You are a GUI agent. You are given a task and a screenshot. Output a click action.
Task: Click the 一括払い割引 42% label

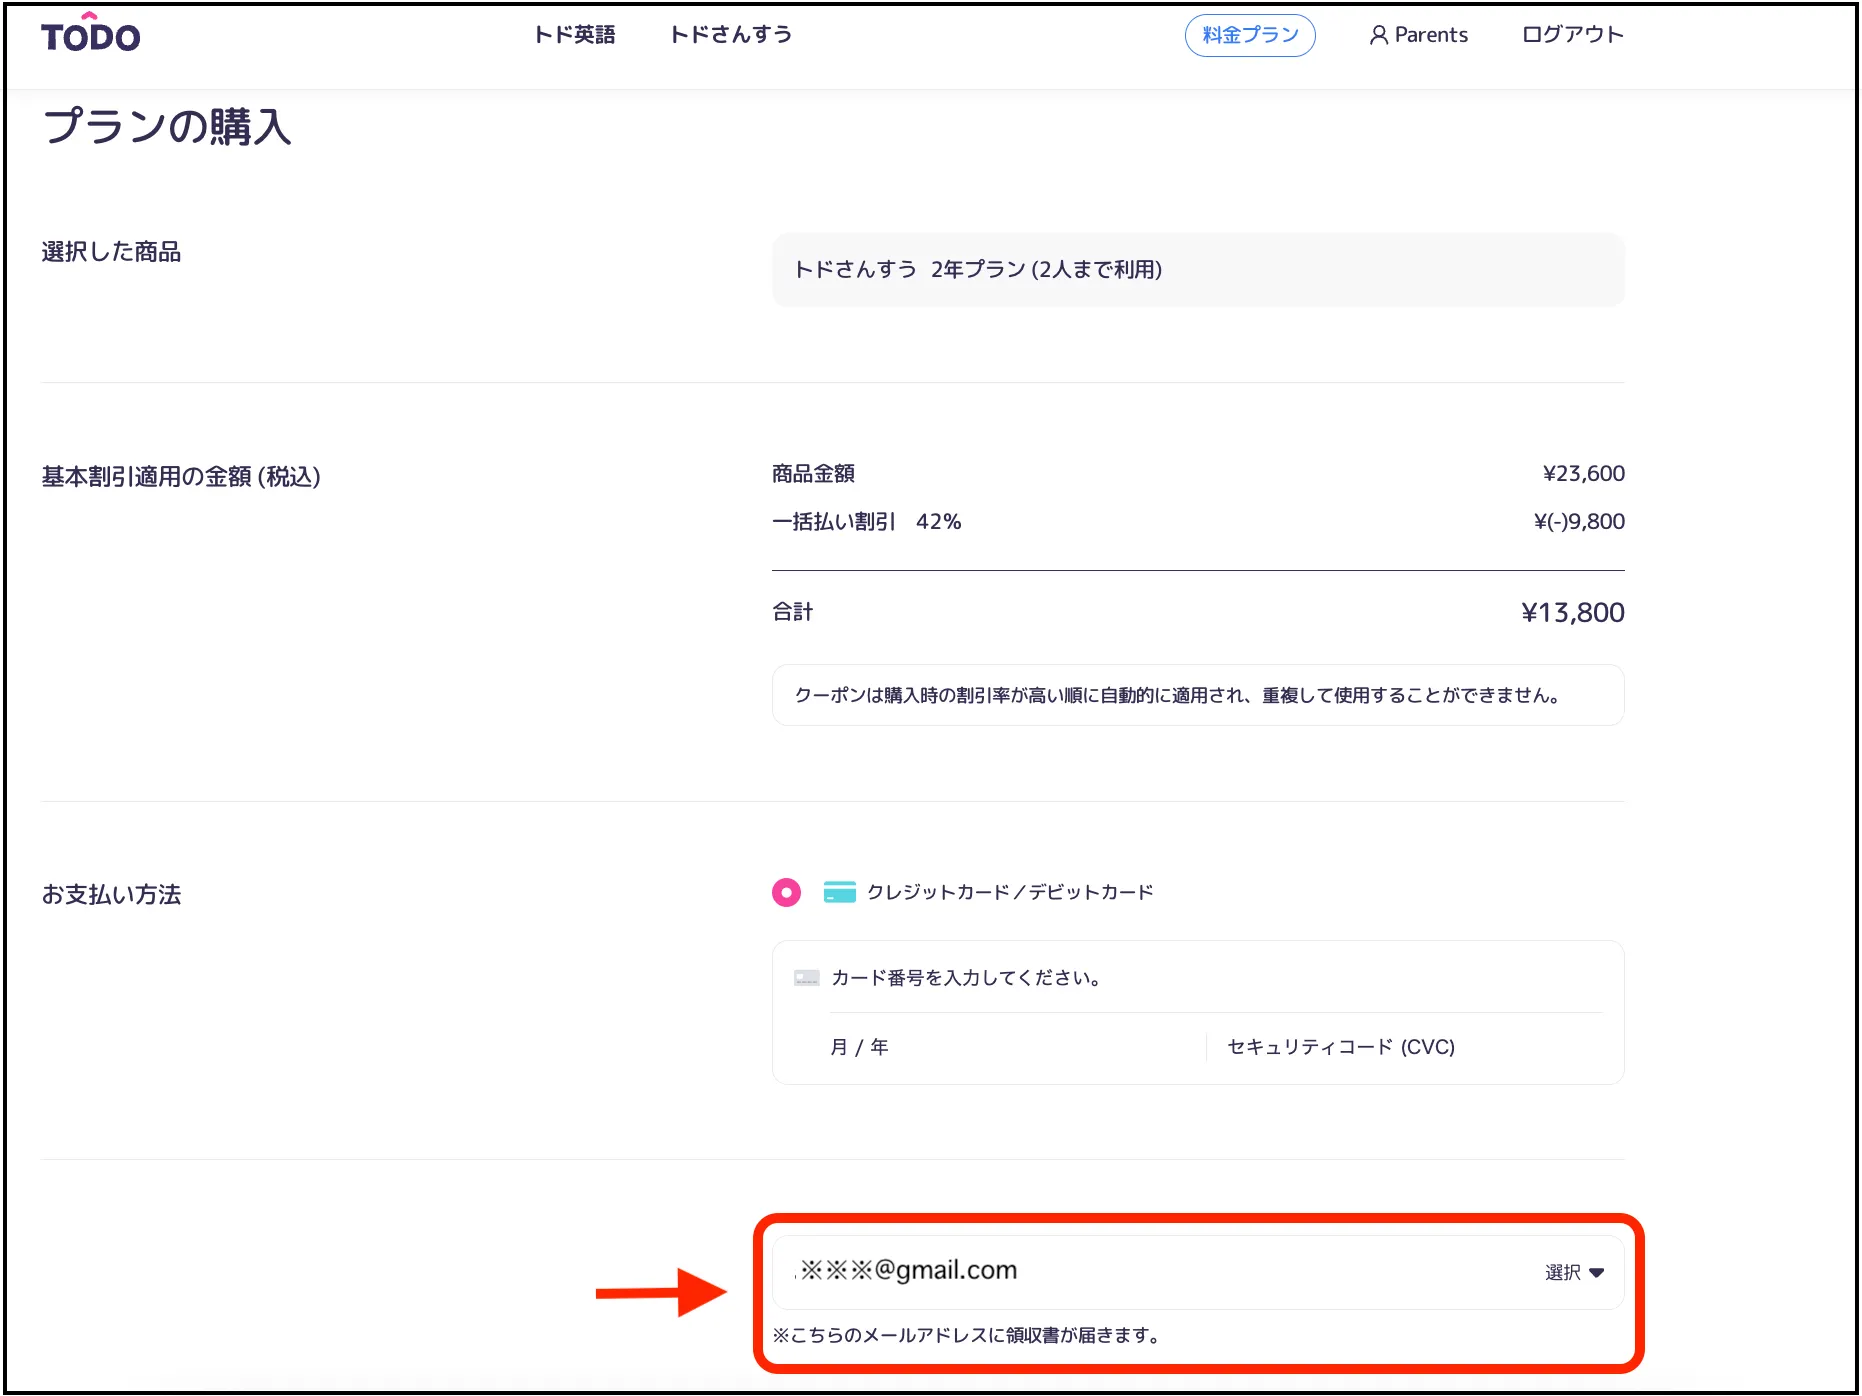pyautogui.click(x=866, y=521)
